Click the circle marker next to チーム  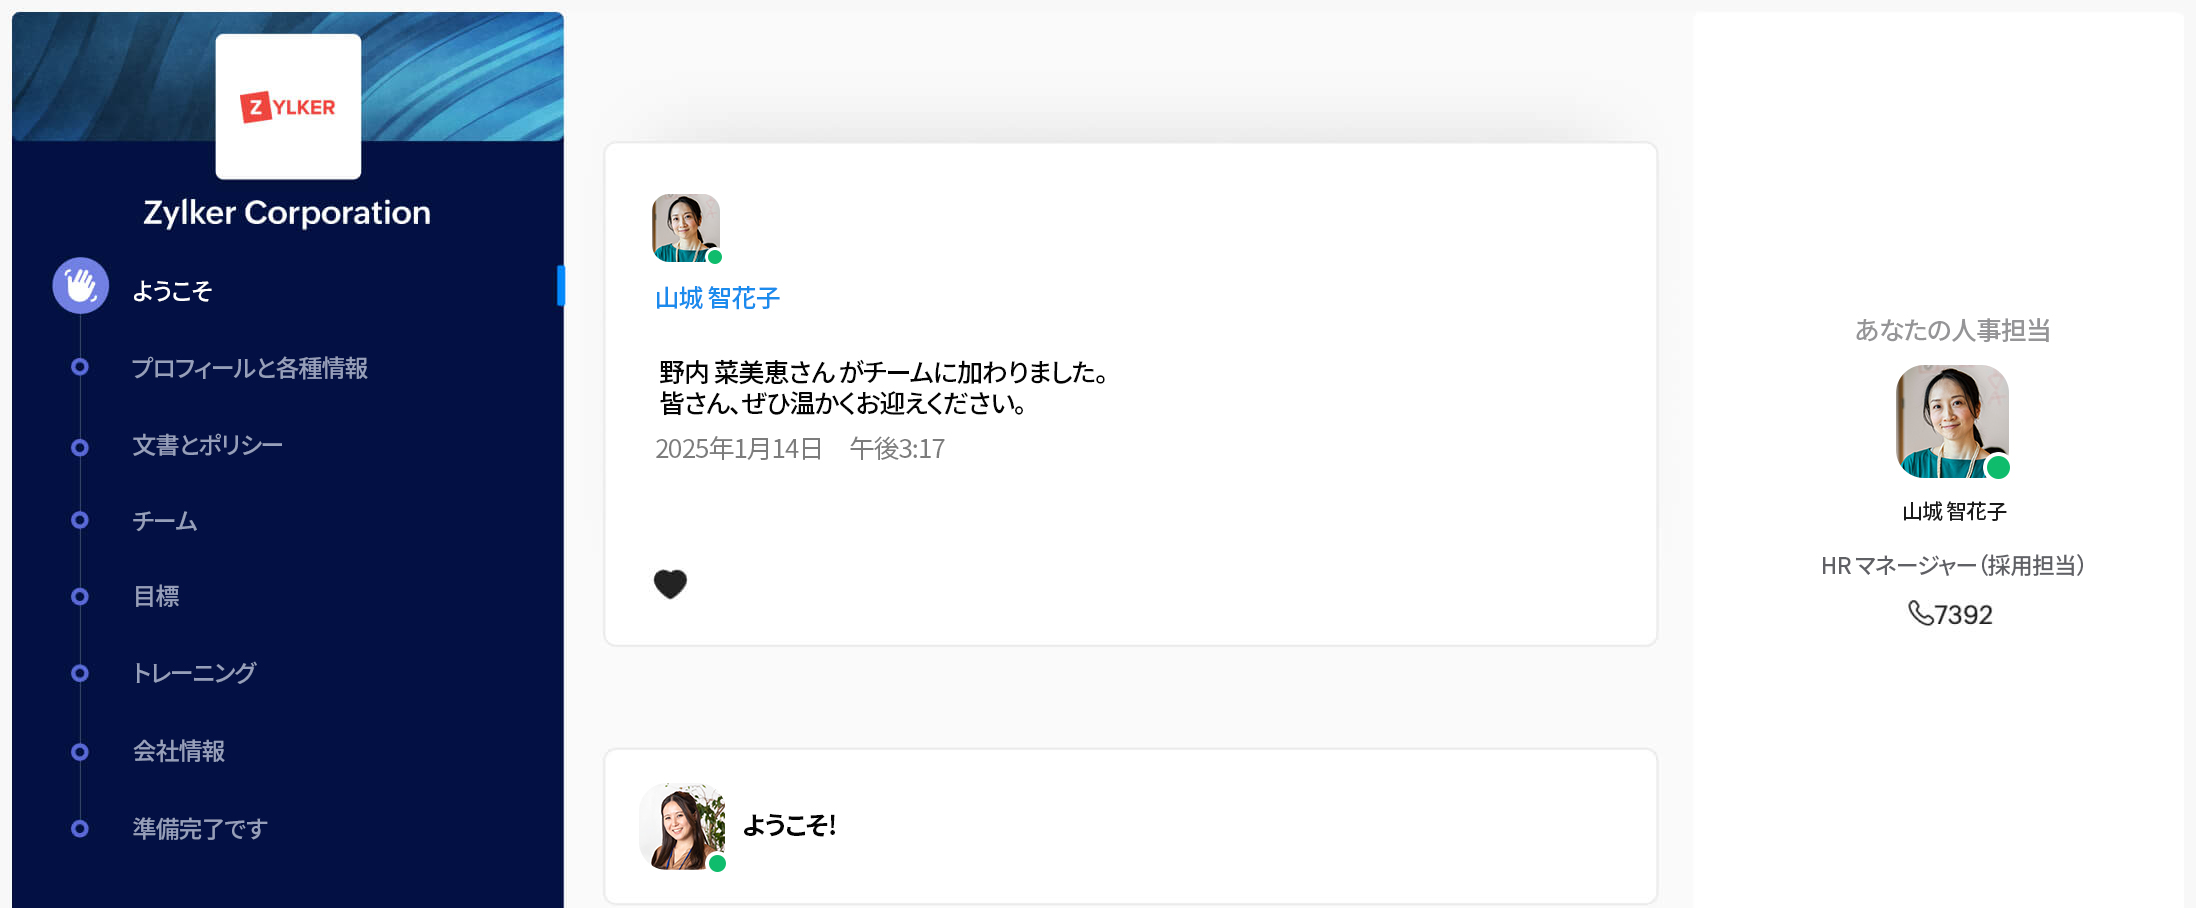pyautogui.click(x=79, y=519)
